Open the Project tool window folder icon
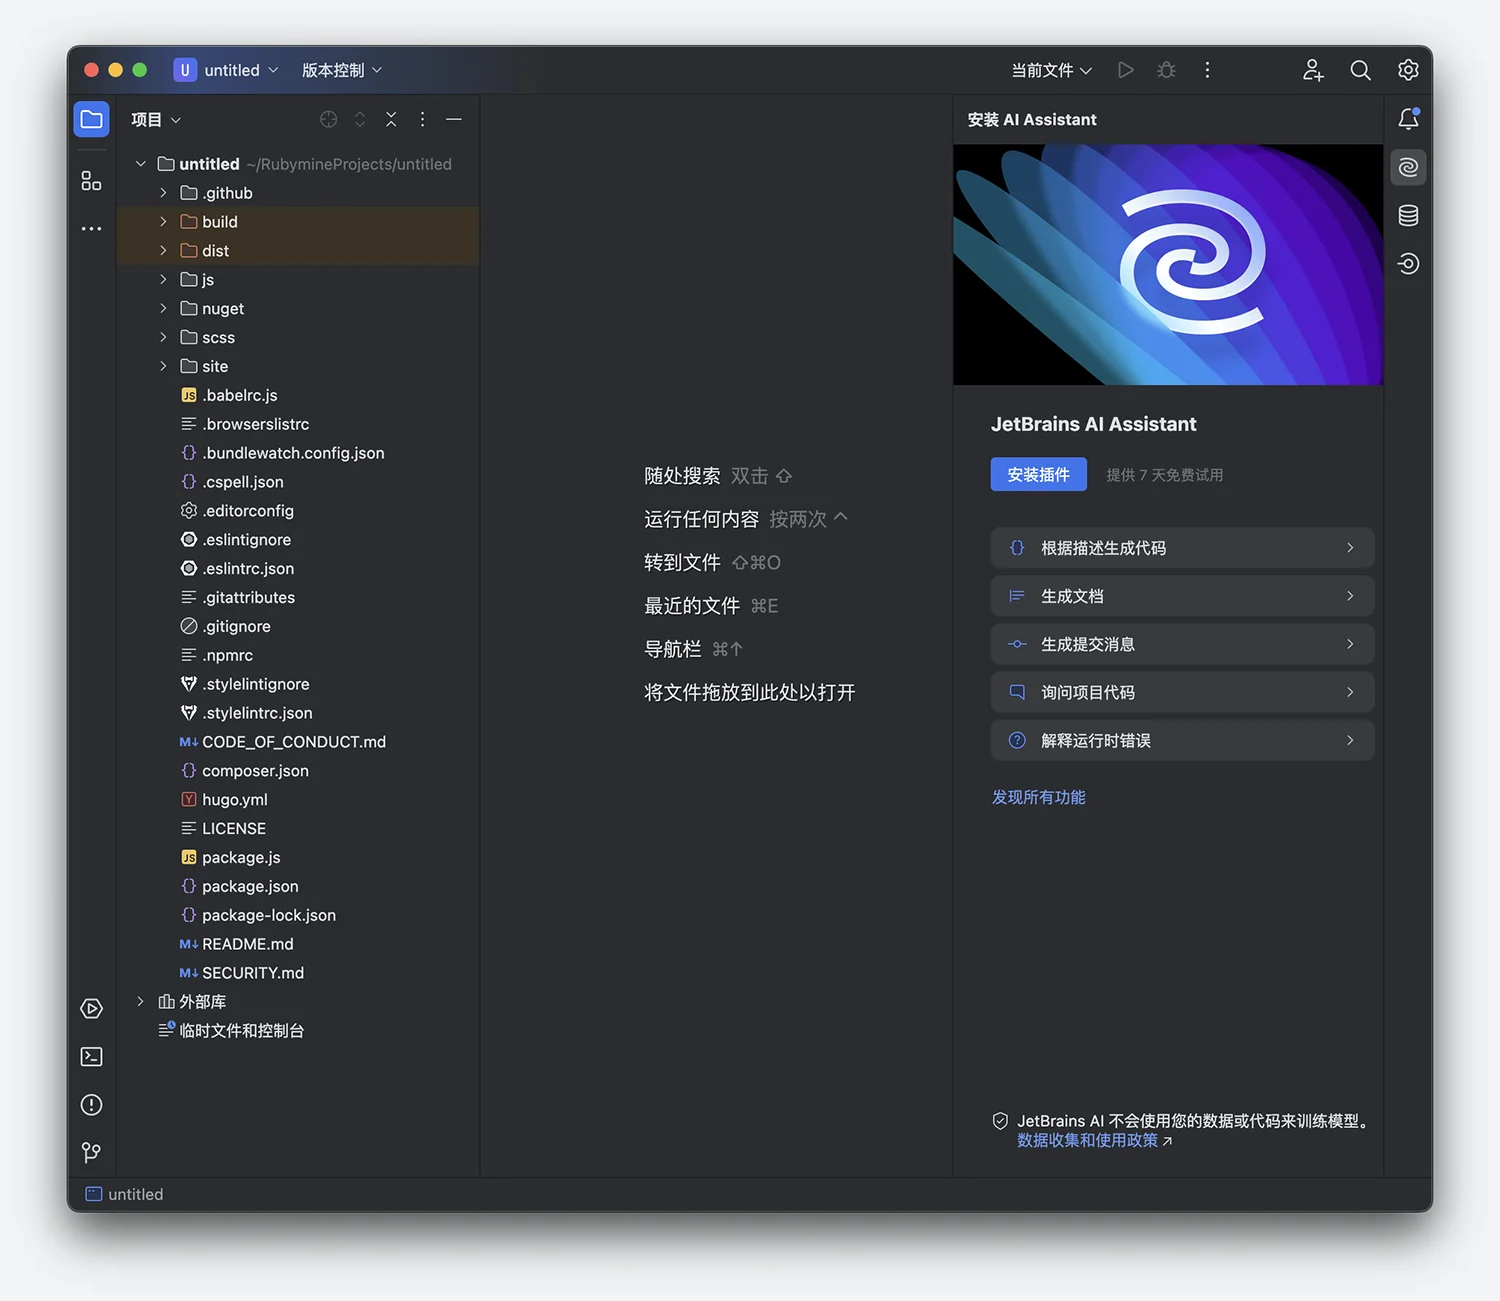Screen dimensions: 1500x1301 tap(91, 120)
